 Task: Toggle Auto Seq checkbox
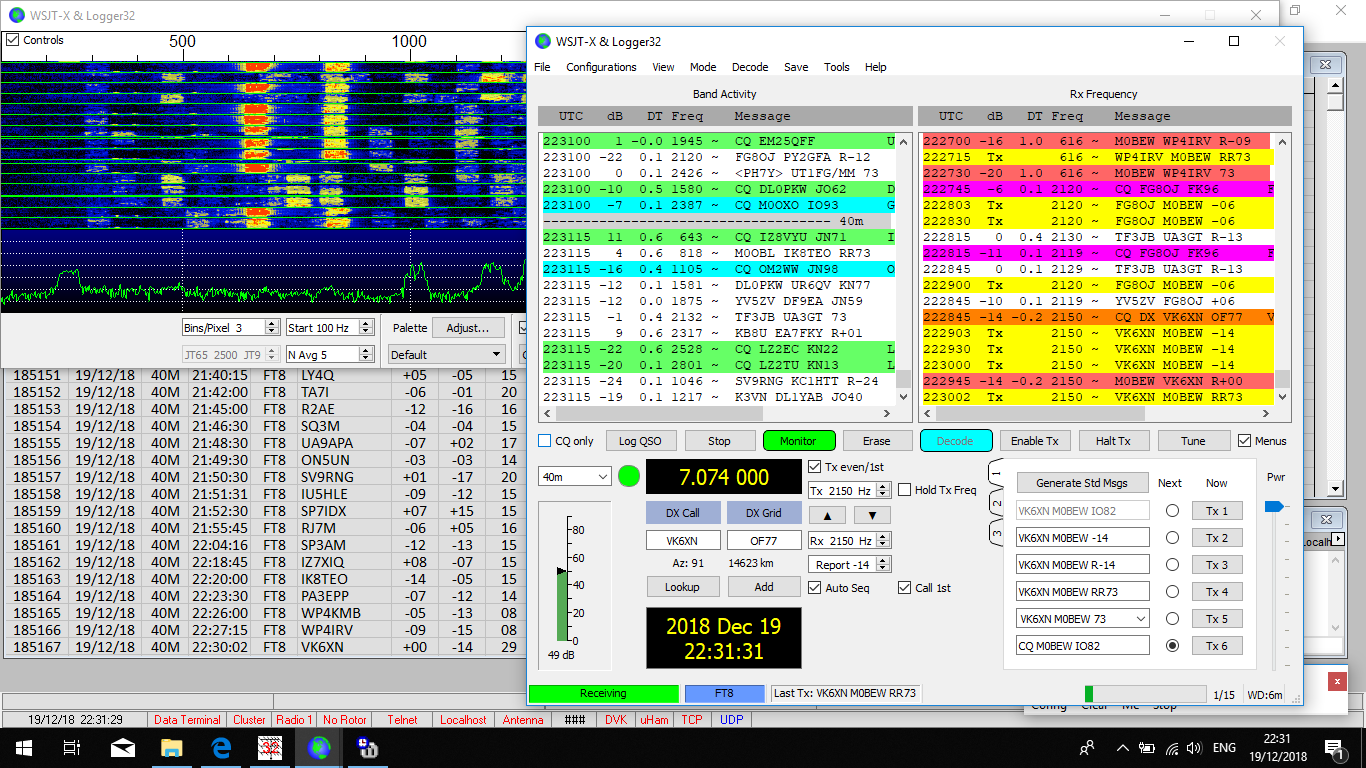(814, 588)
